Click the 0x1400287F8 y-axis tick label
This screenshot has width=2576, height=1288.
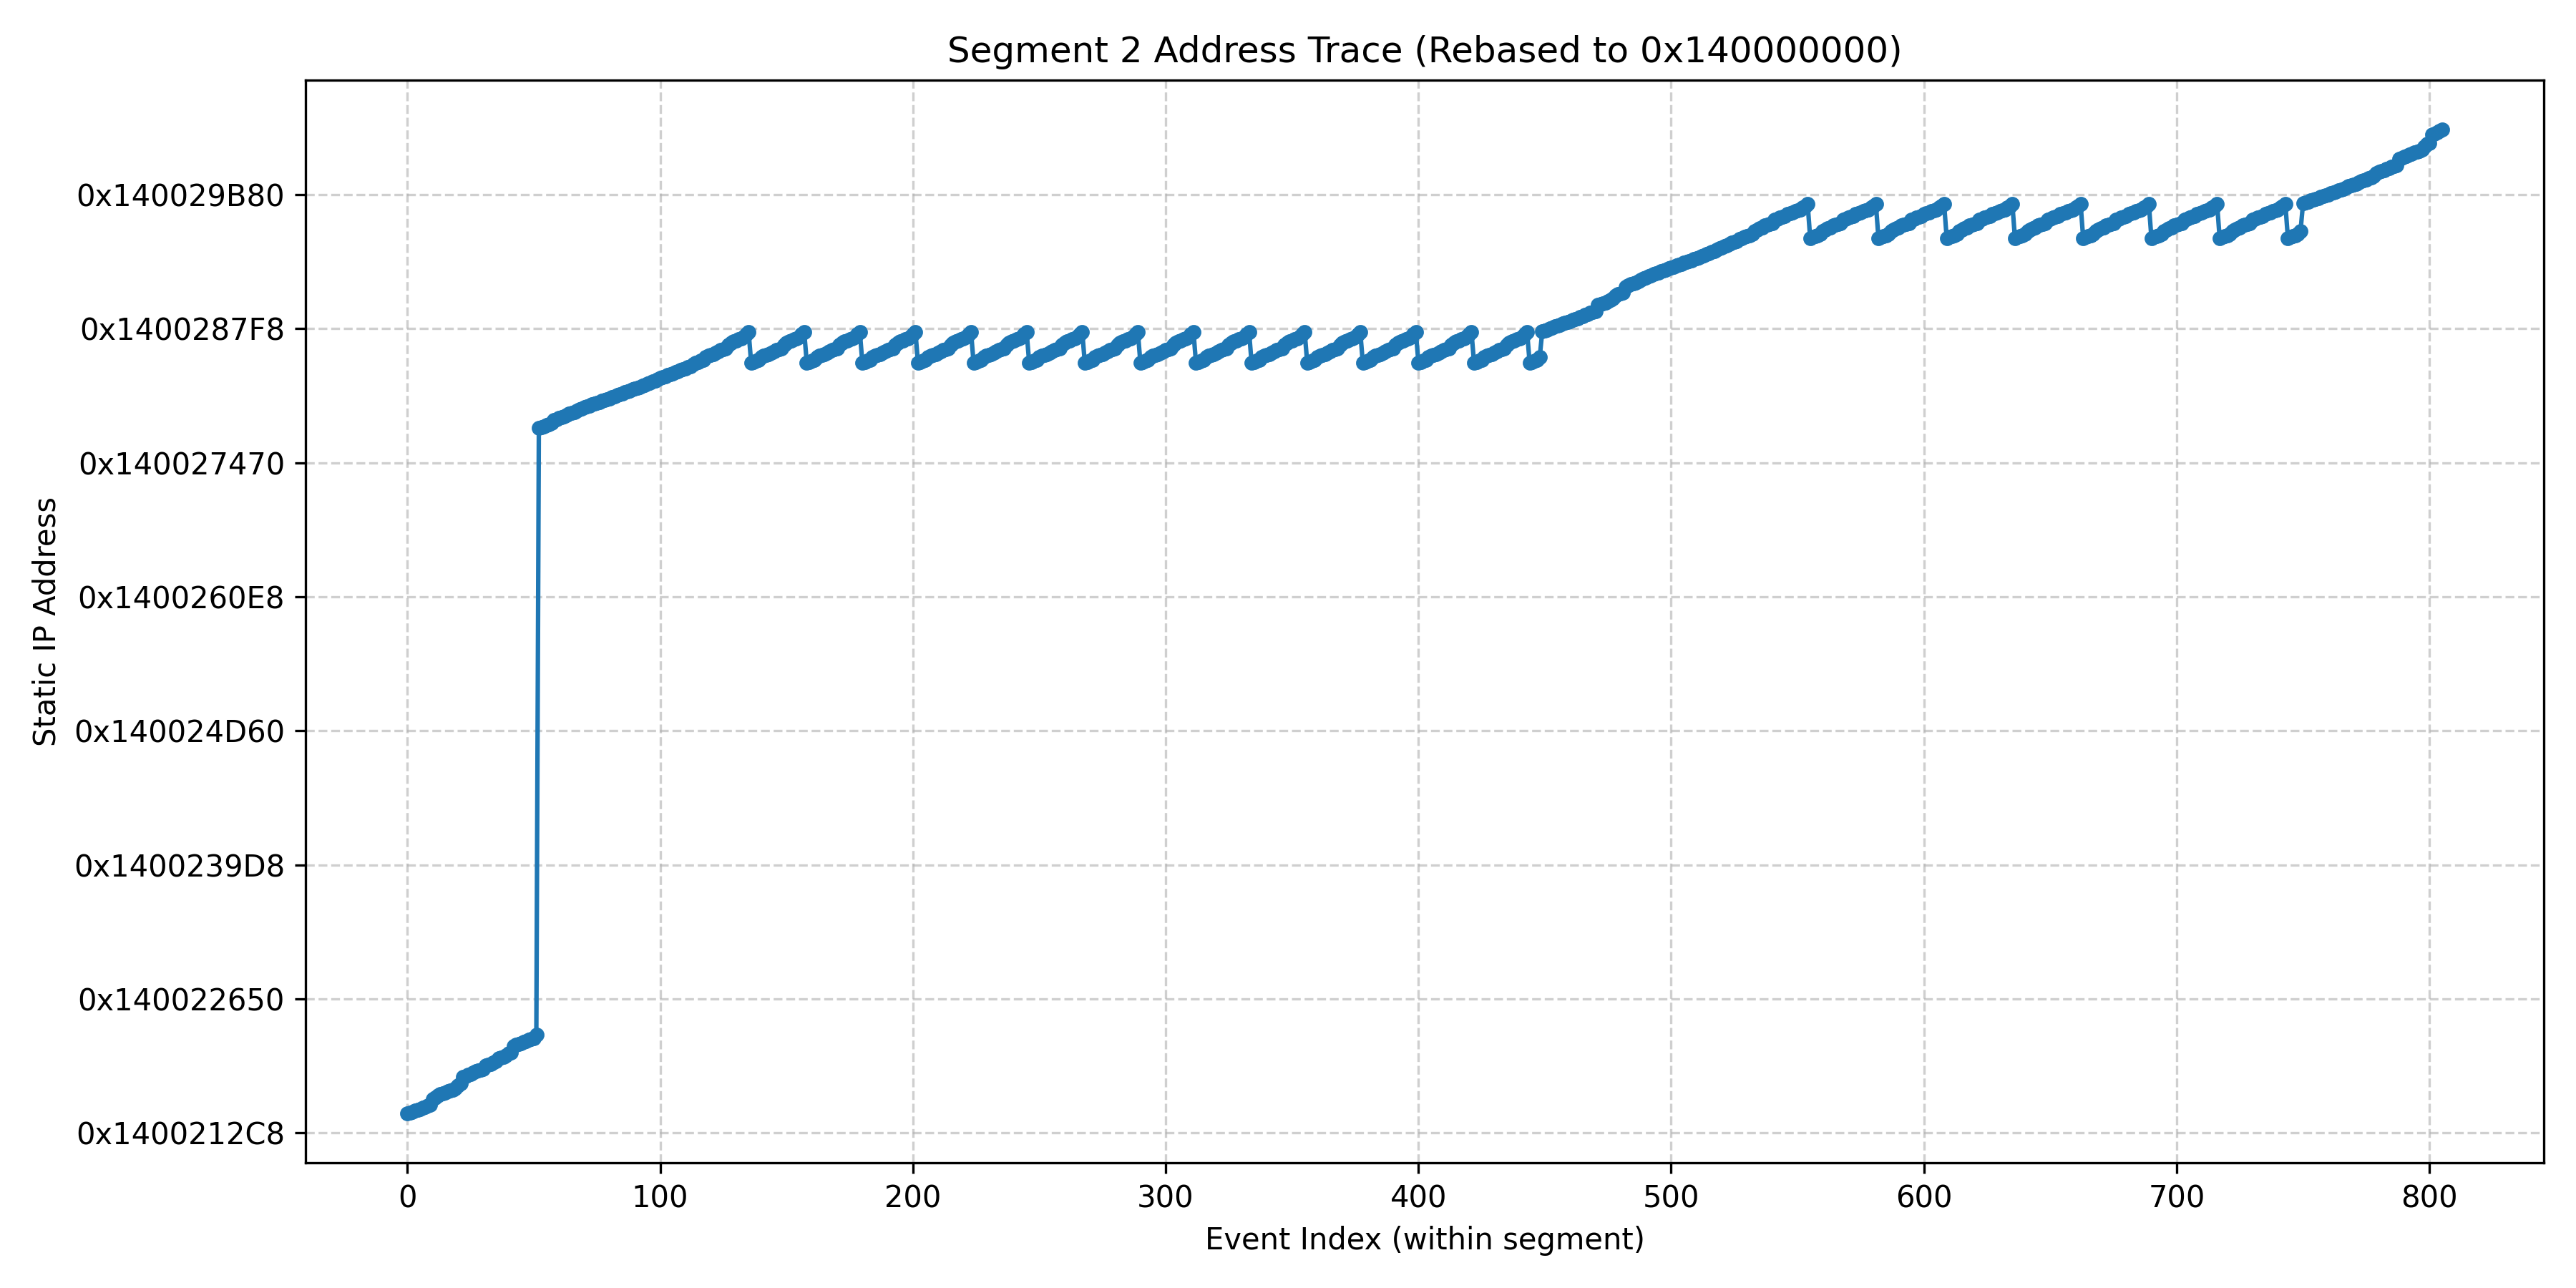pos(182,329)
